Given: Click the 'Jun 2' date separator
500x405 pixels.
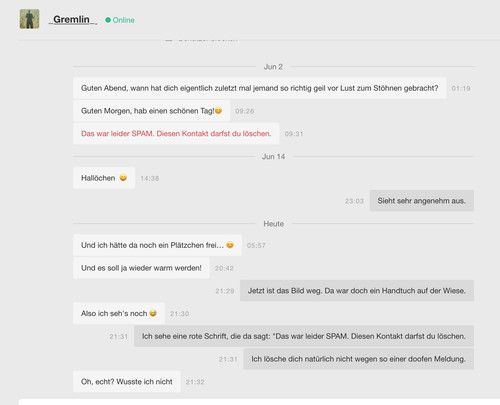Looking at the screenshot, I should pos(273,67).
